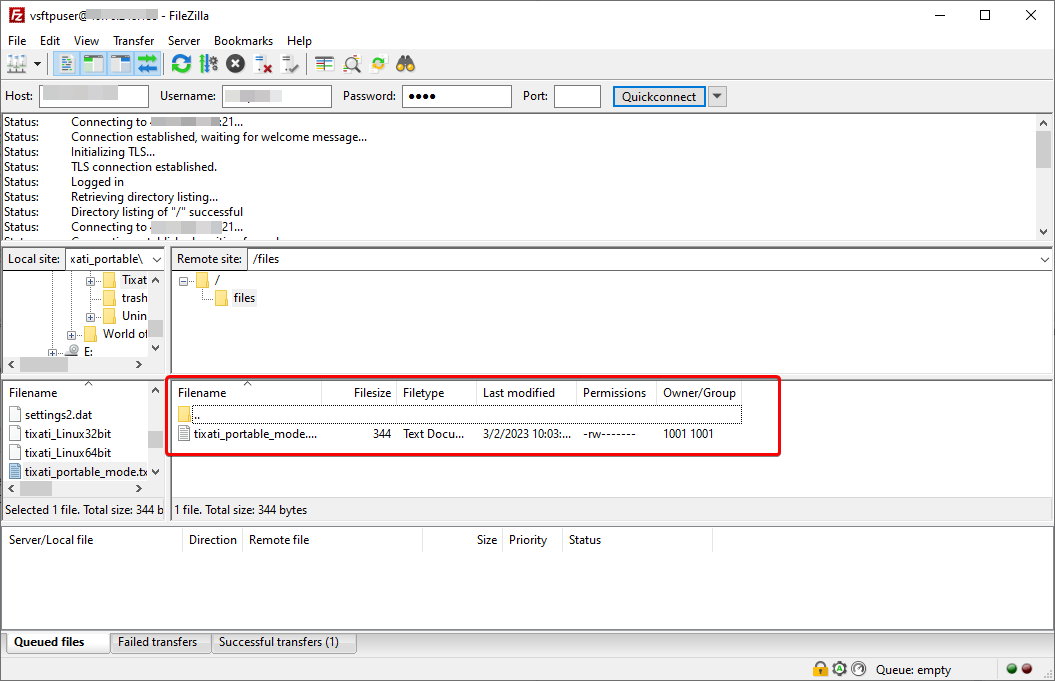
Task: Select the remote tixati_portable_mode file
Action: coord(255,433)
